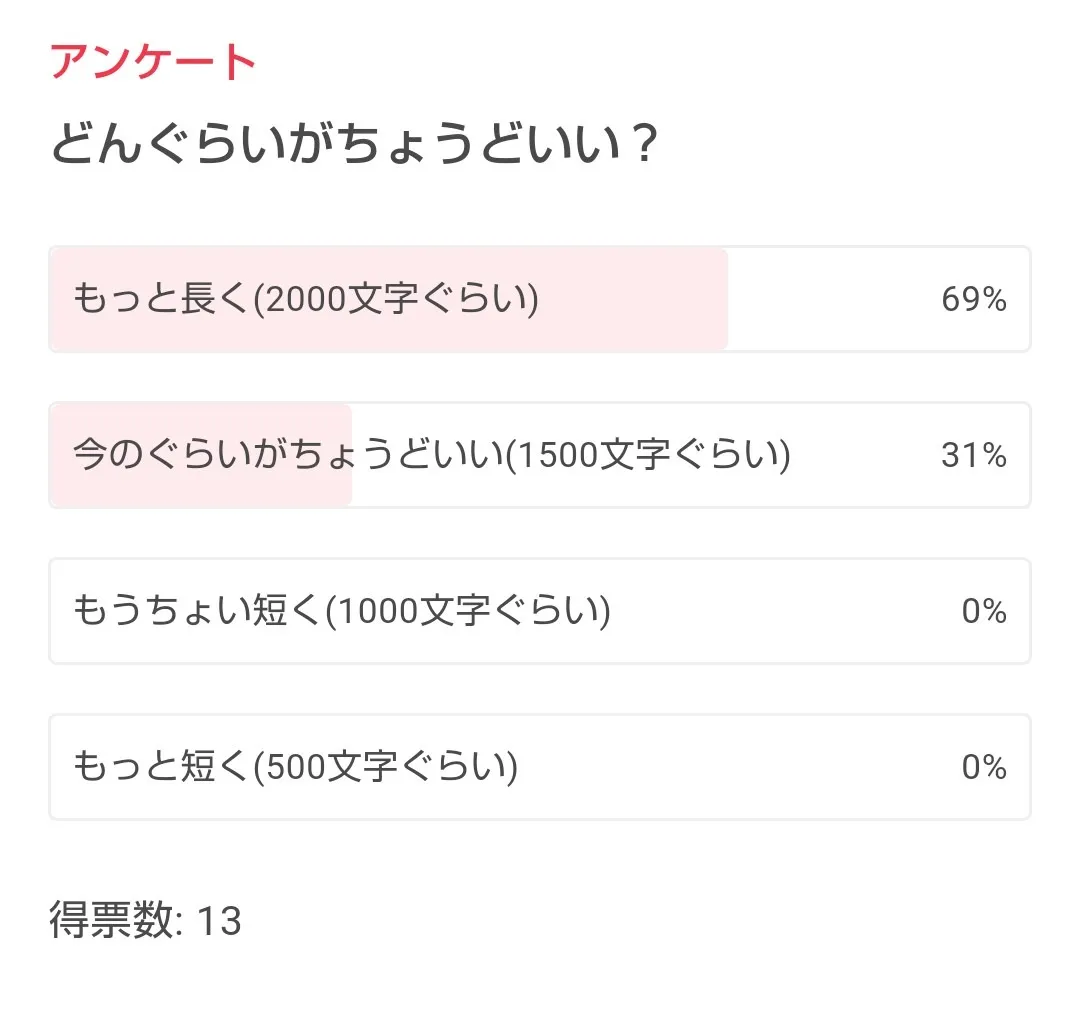Viewport: 1080px width, 1036px height.
Task: Select the もっと長く(2000文字ぐらい) poll option
Action: click(539, 299)
